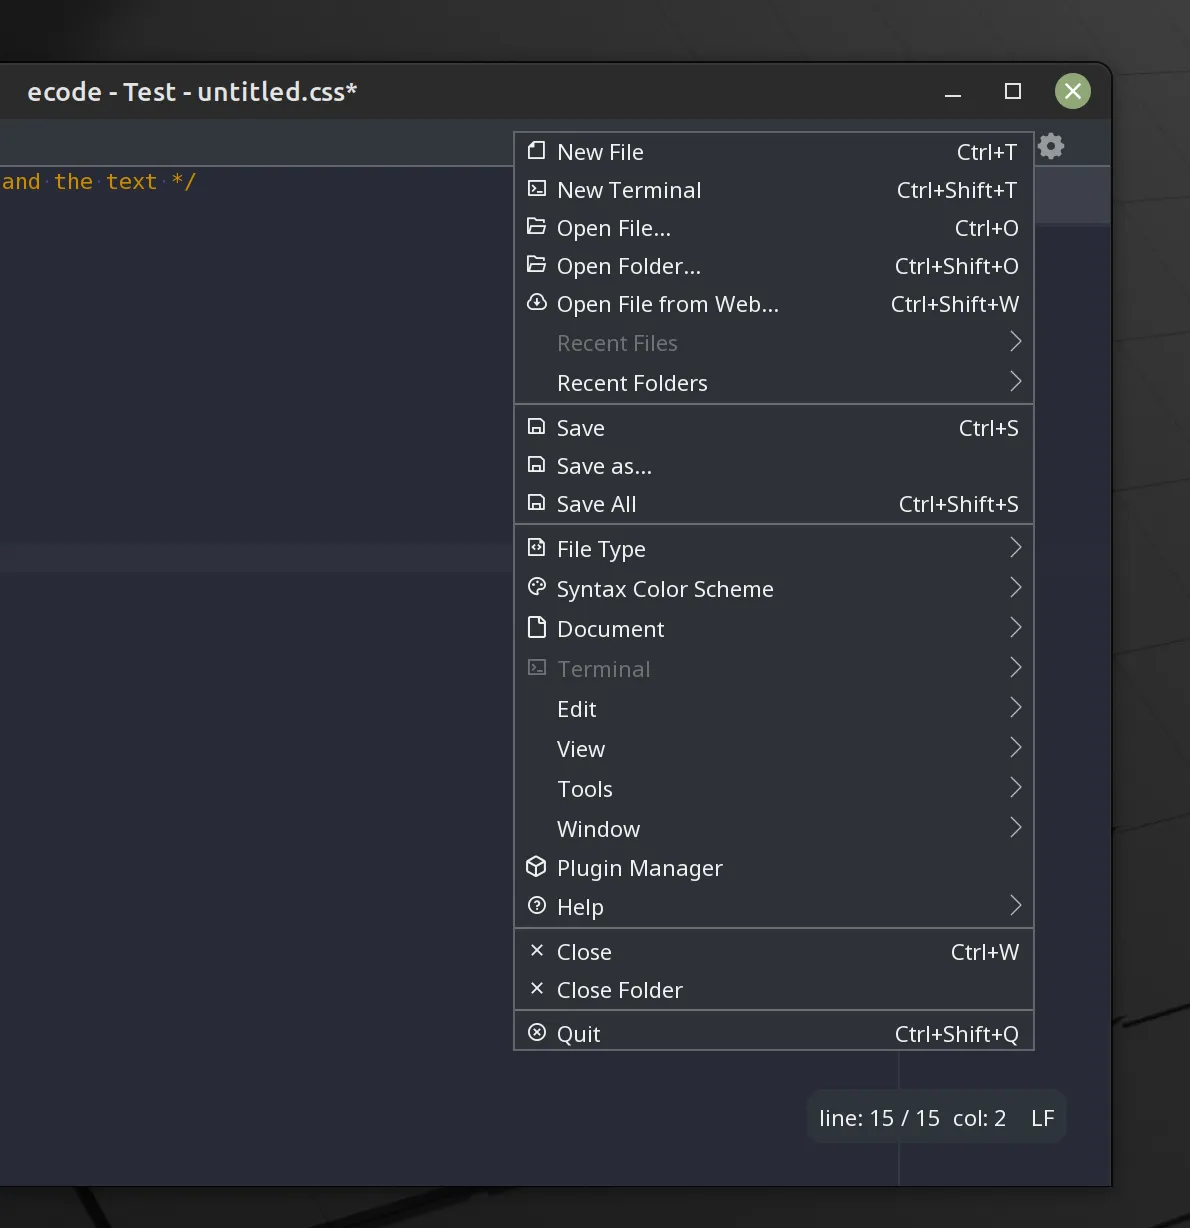Click the Help question mark icon
The image size is (1190, 1228).
[537, 906]
